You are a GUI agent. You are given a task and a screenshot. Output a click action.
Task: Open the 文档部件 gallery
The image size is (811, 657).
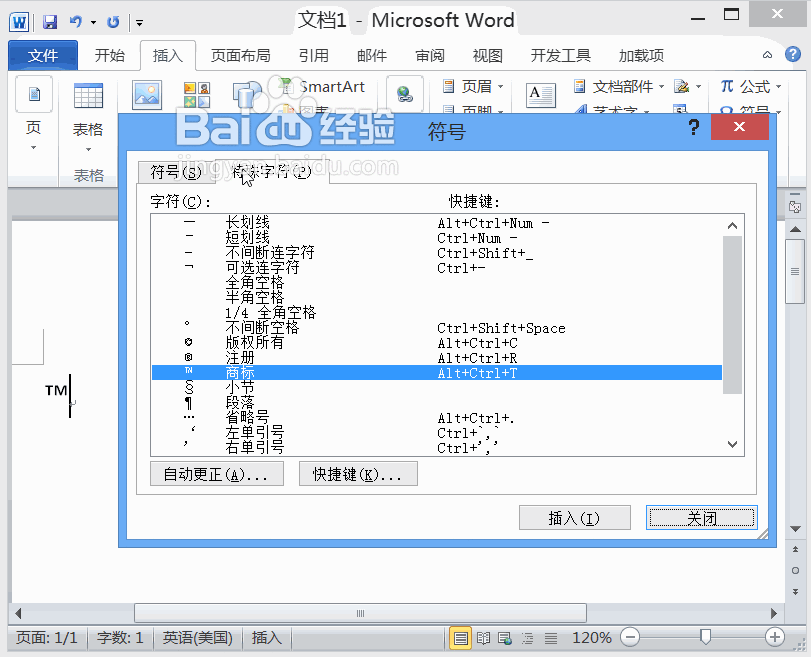click(622, 87)
